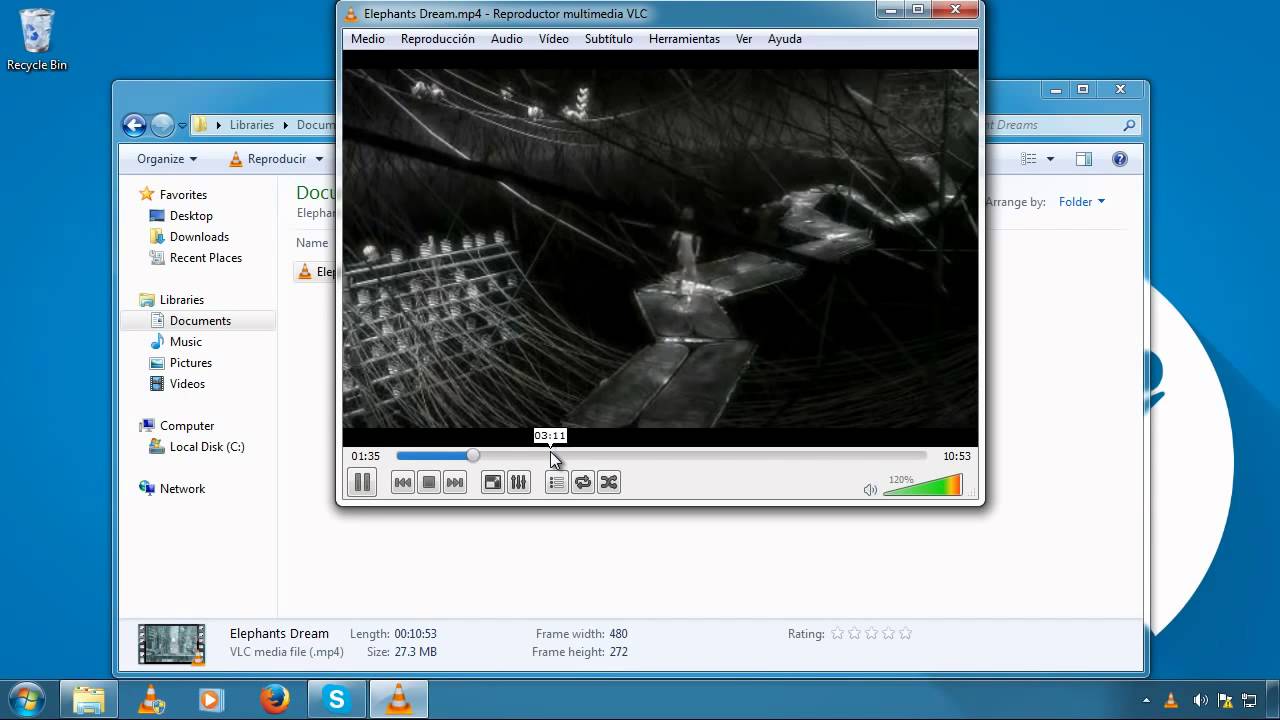Screen dimensions: 1280x720
Task: Show hidden system tray icons
Action: pos(1147,700)
